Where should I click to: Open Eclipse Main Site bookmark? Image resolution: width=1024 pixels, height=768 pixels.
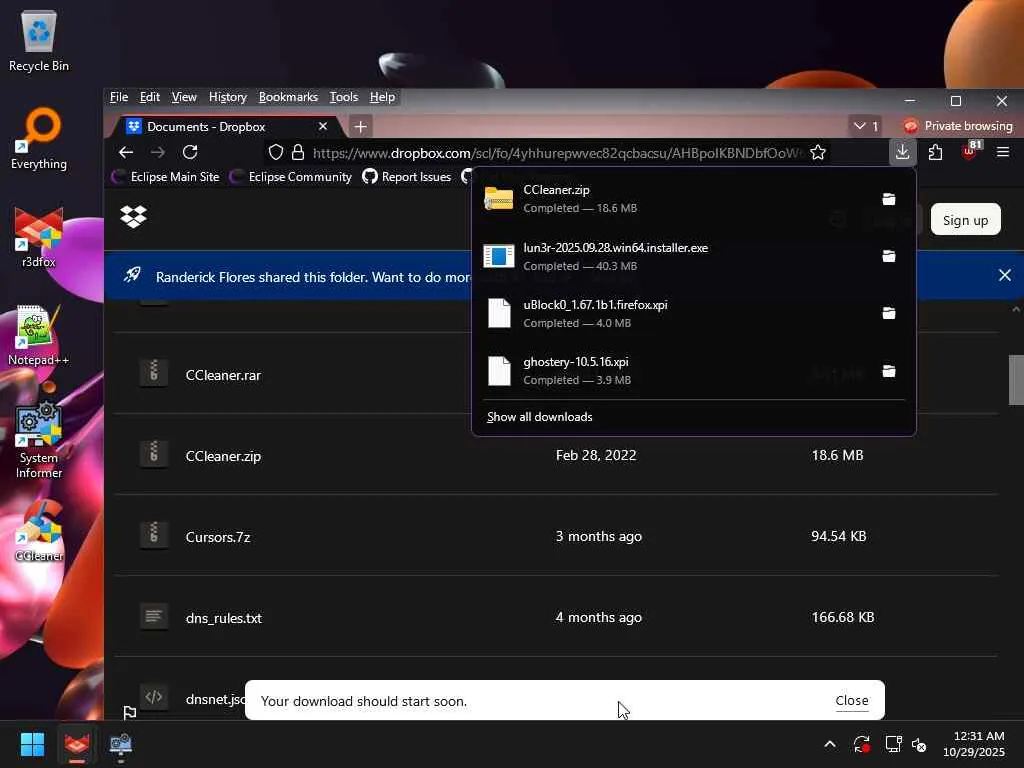(167, 177)
